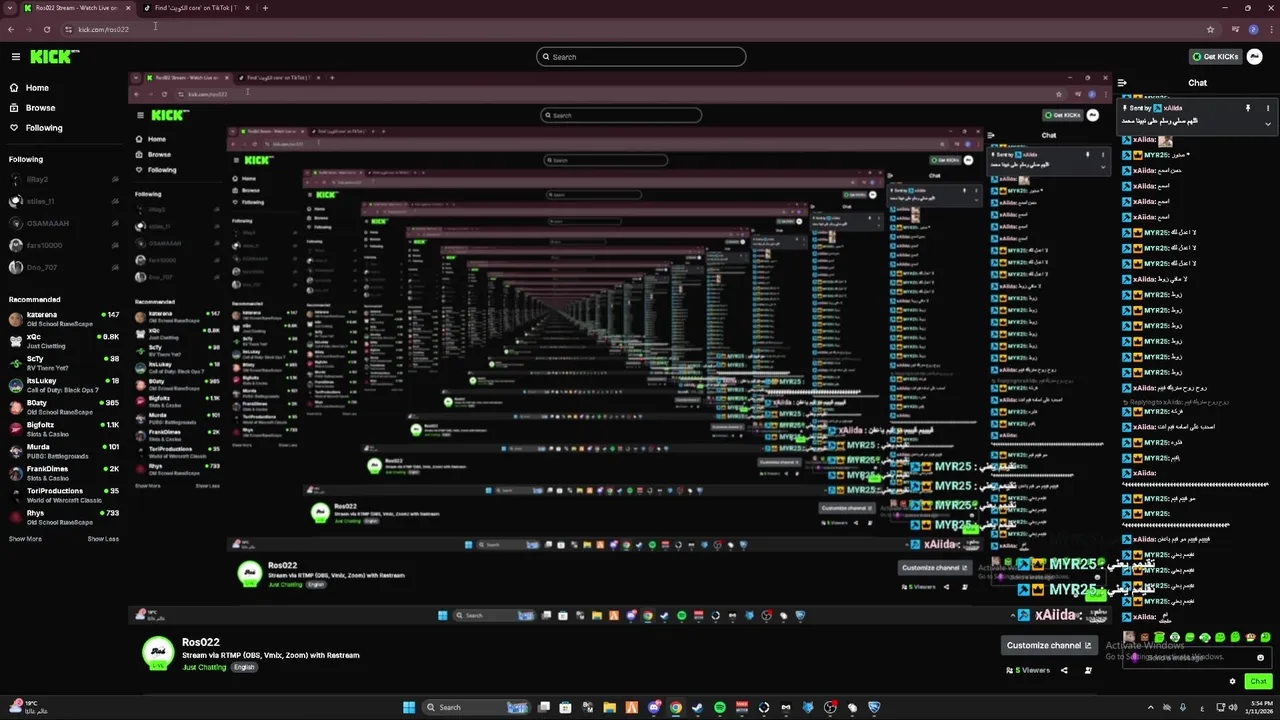Click the microphone icon in system tray
Viewport: 1280px width, 720px height.
click(x=1183, y=707)
